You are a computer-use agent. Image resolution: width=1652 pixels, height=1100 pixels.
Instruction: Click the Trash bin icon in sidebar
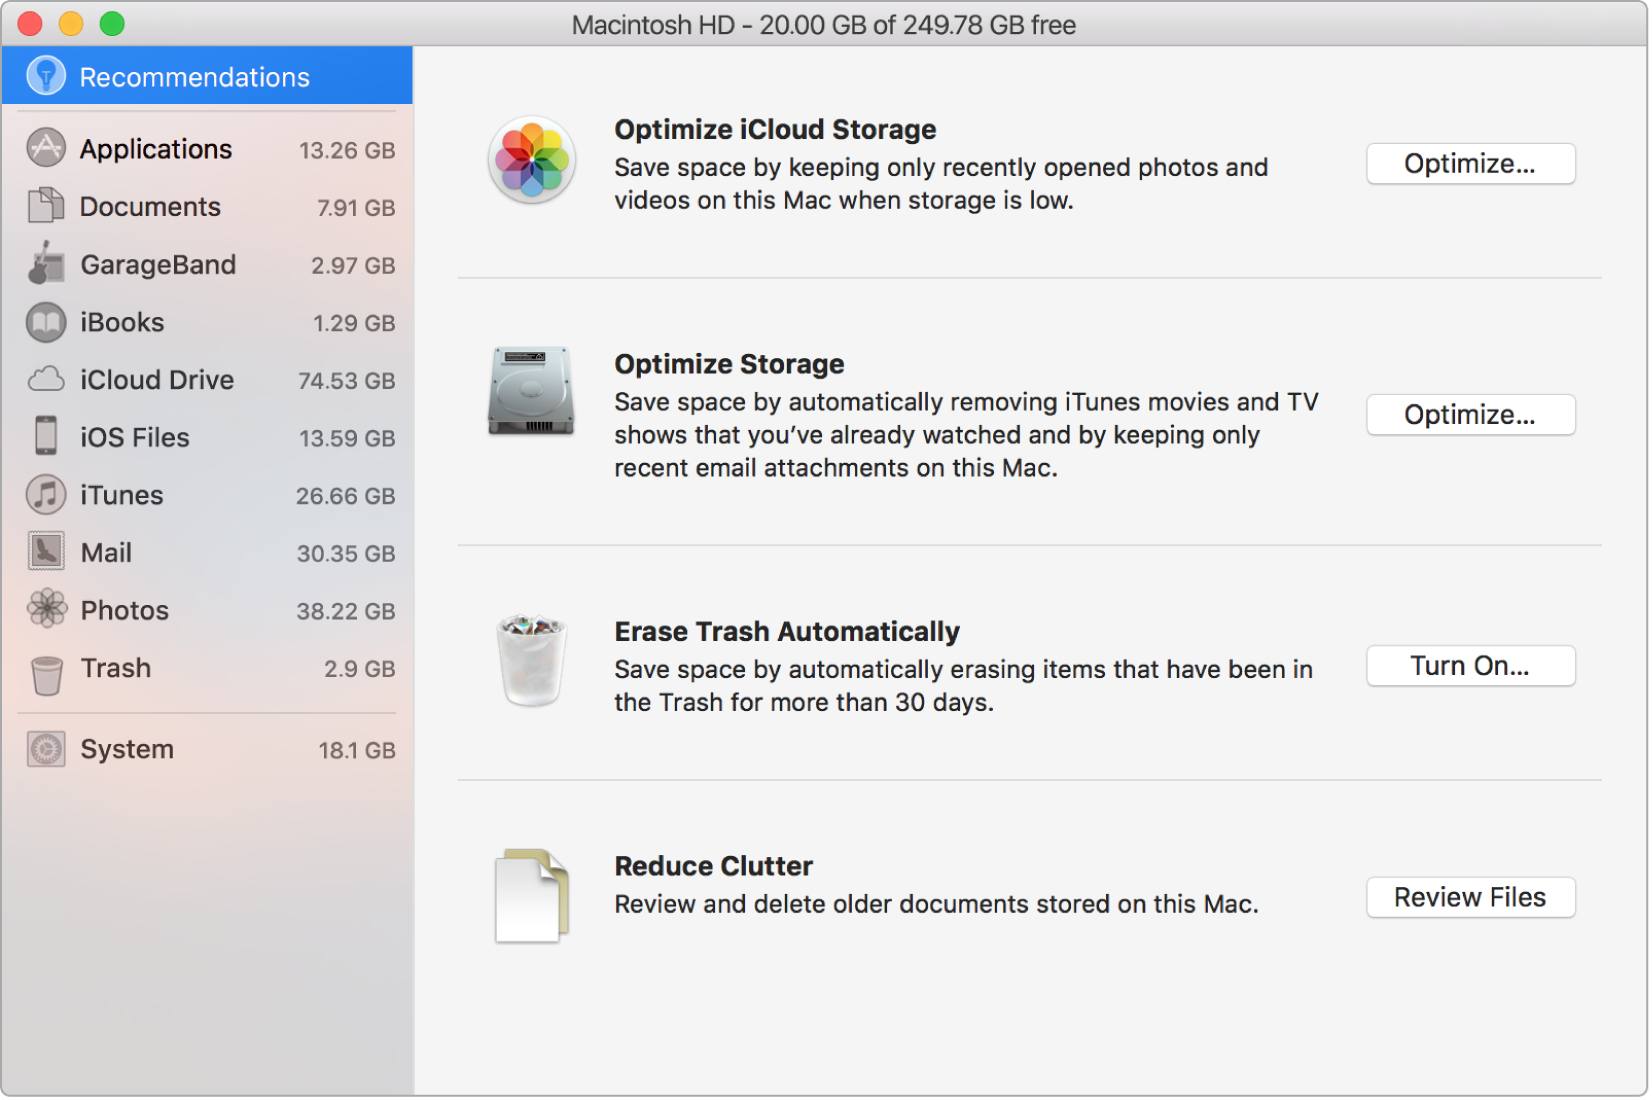pyautogui.click(x=46, y=677)
